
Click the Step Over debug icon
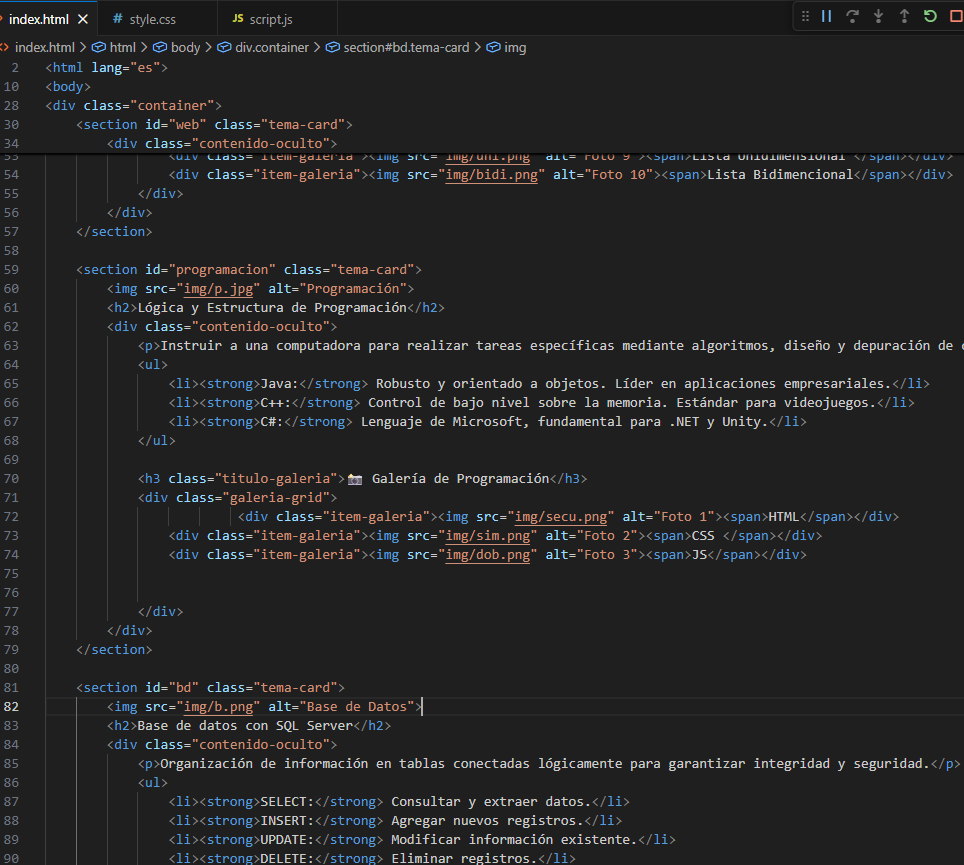click(853, 16)
